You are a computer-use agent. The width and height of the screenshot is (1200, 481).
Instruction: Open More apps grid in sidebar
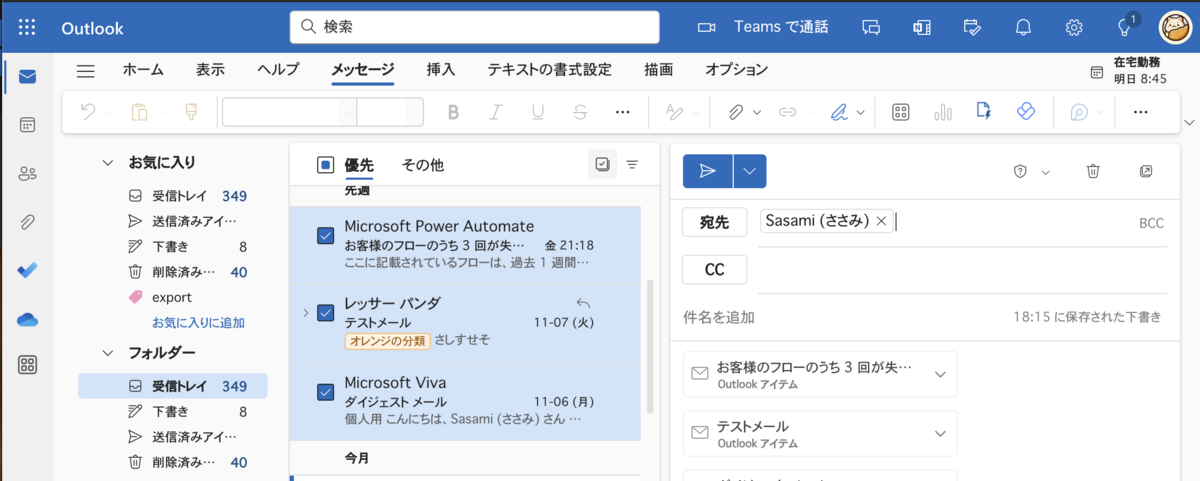coord(27,365)
